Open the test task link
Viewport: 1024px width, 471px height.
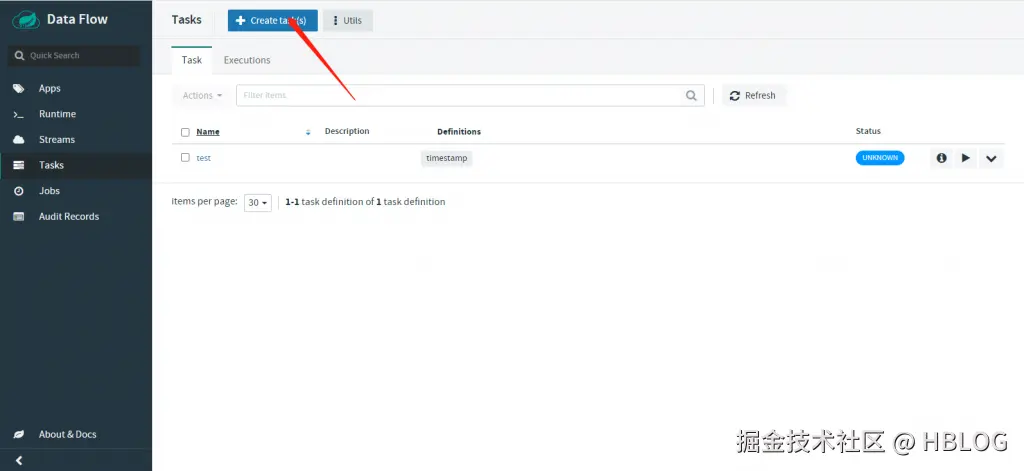(204, 157)
